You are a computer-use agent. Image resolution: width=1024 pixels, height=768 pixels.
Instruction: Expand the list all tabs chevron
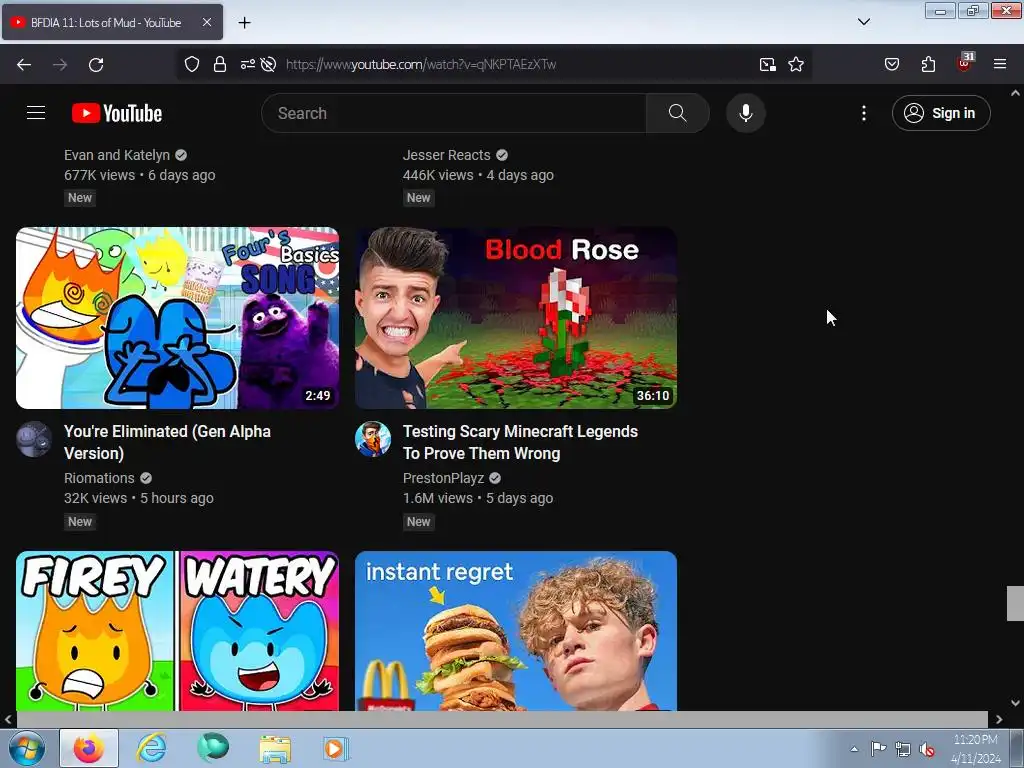coord(863,22)
